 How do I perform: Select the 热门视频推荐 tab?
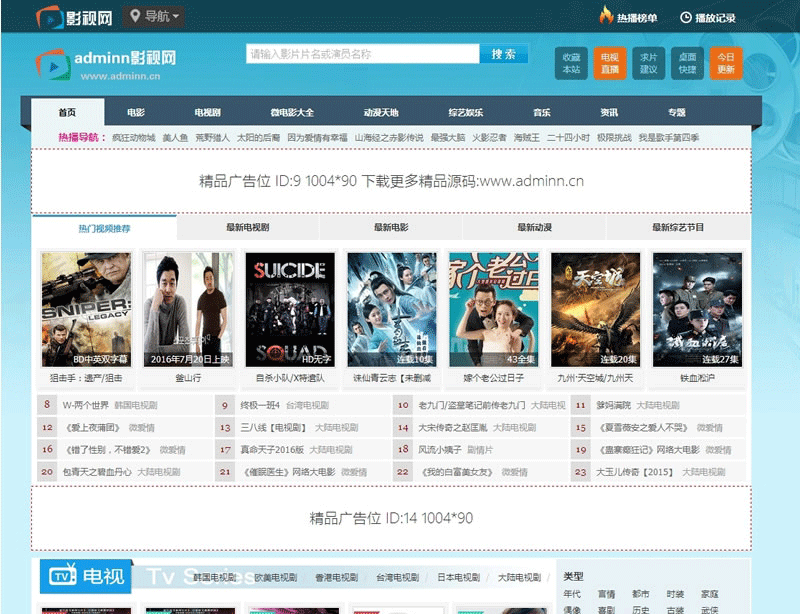click(x=105, y=228)
